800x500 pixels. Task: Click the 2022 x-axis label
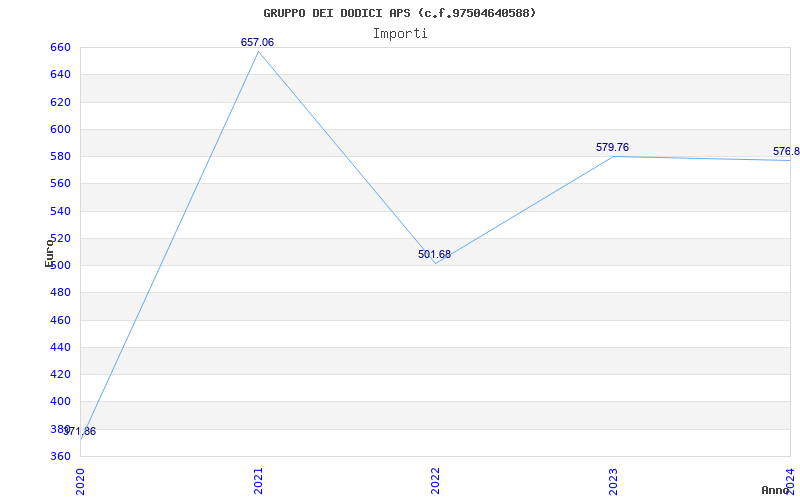click(x=435, y=481)
